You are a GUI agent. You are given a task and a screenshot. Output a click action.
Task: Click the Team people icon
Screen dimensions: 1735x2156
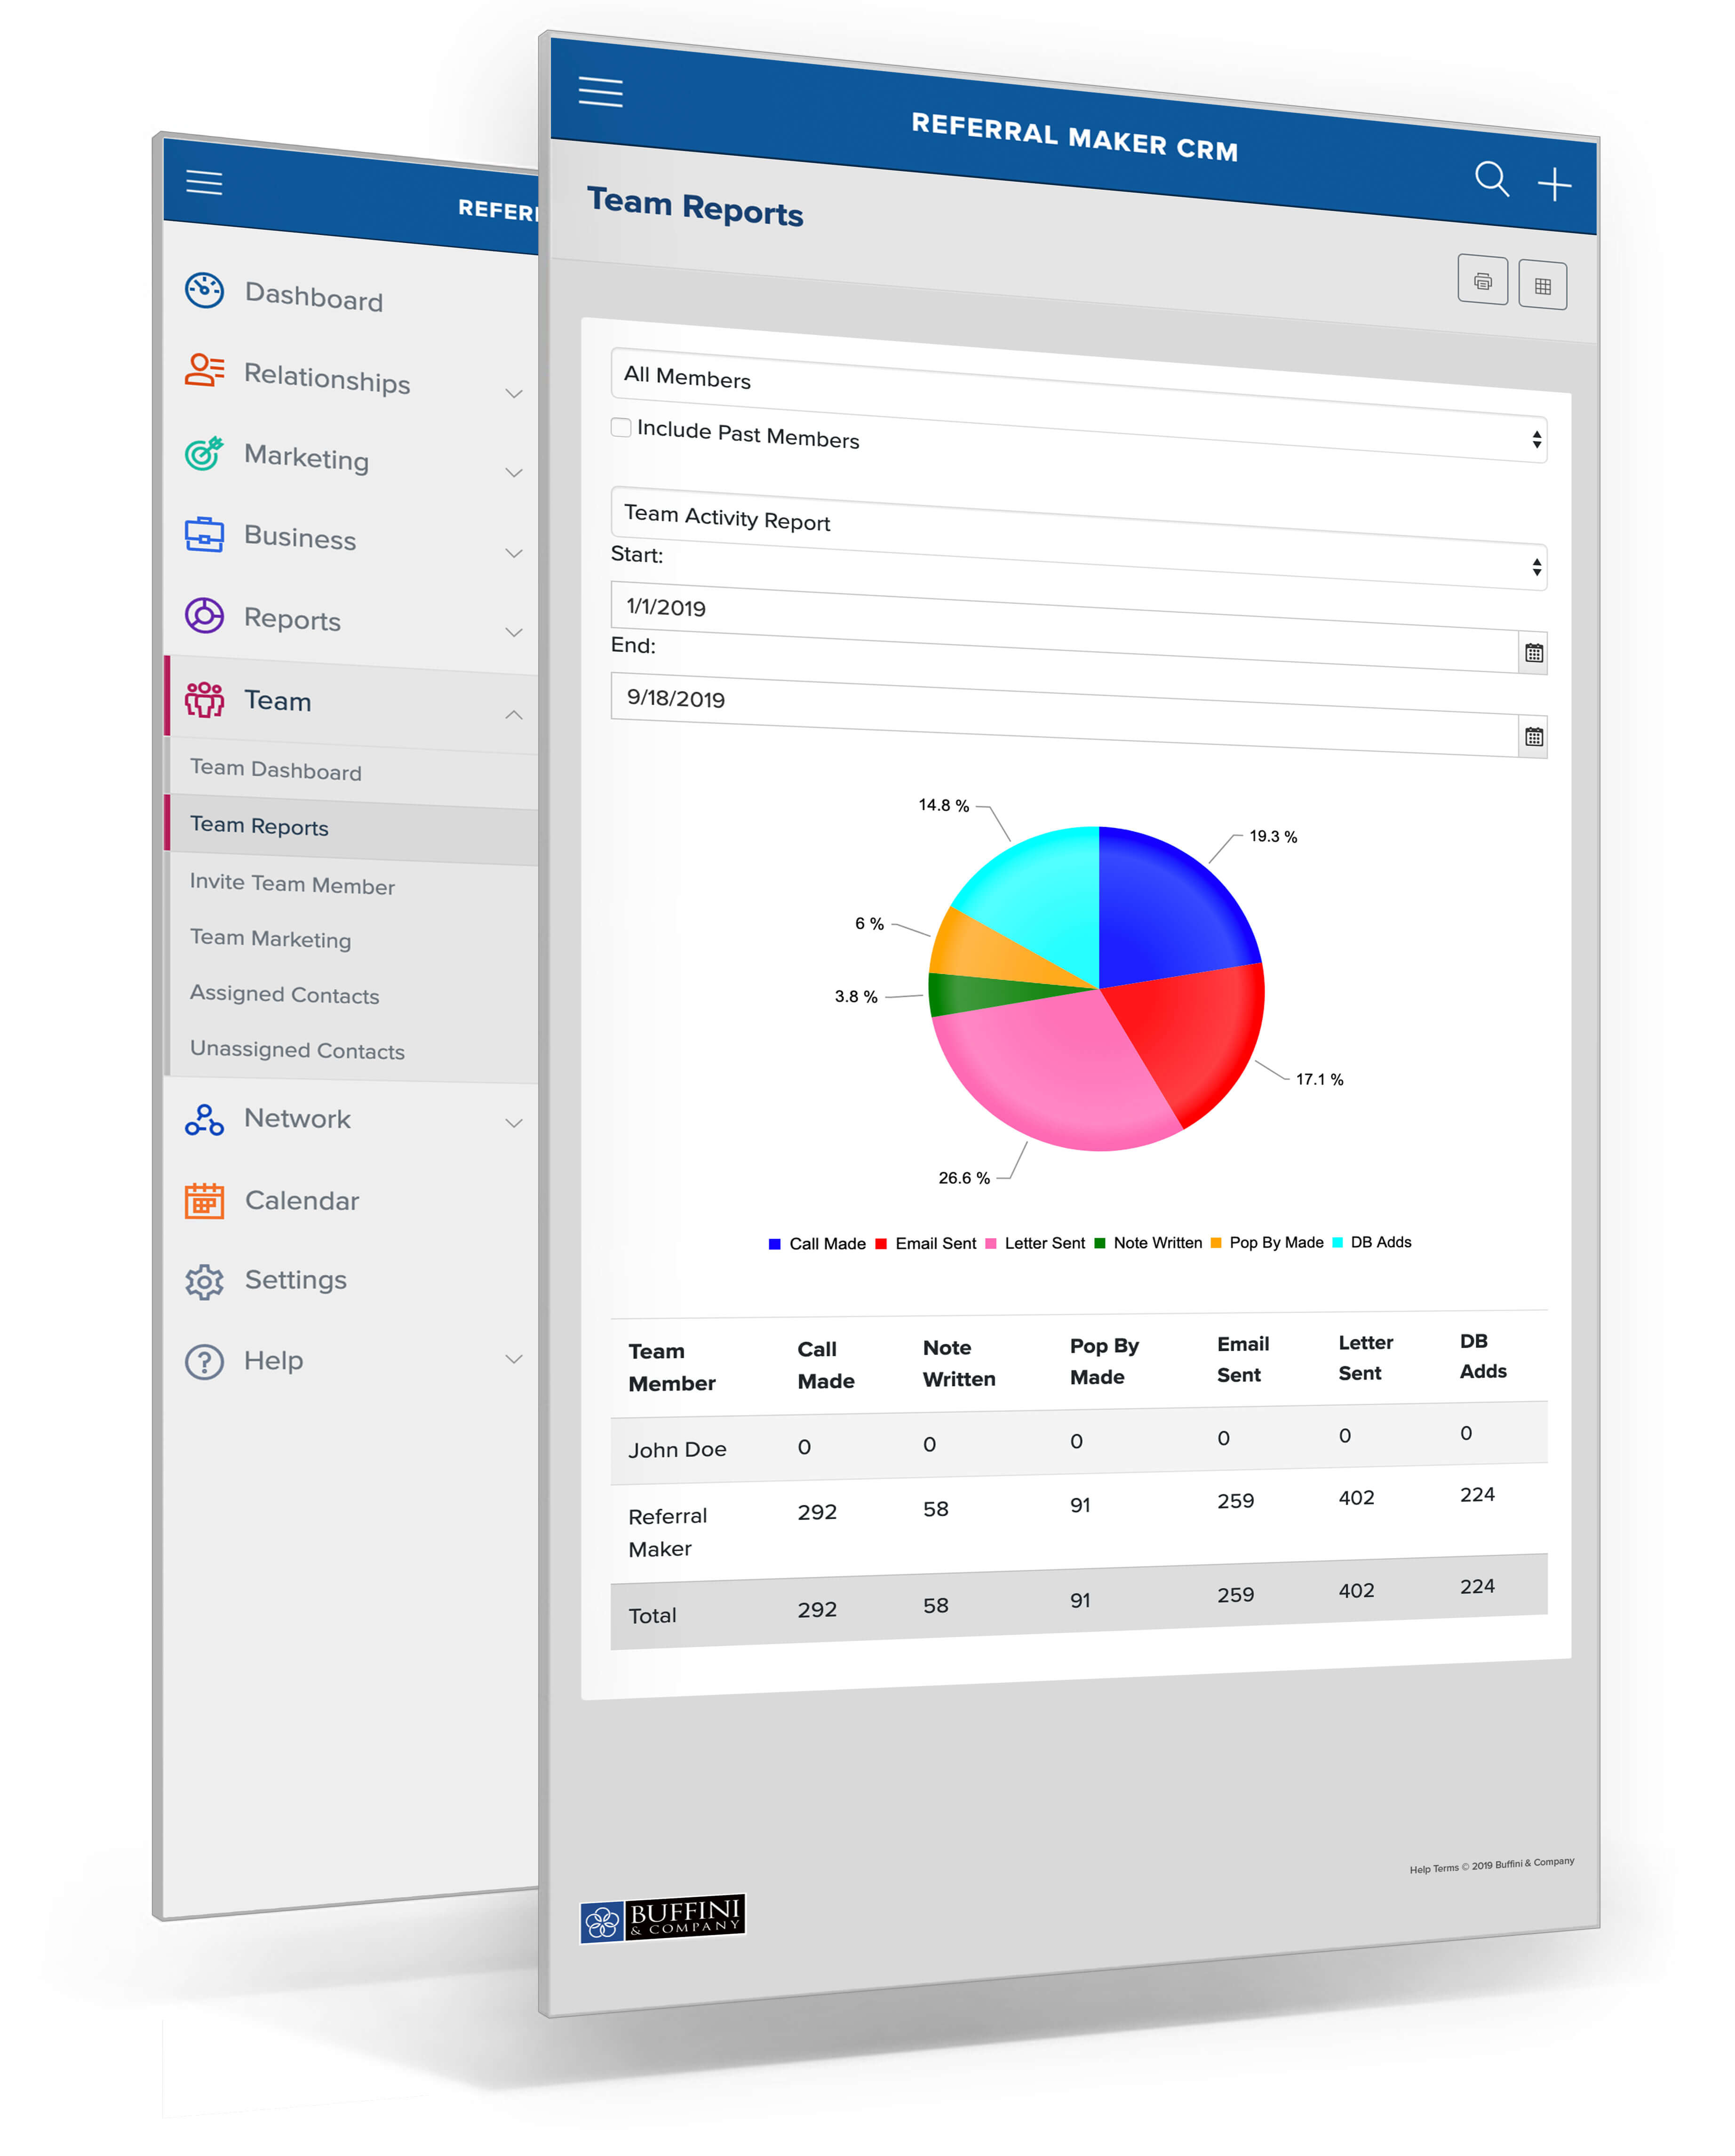204,699
